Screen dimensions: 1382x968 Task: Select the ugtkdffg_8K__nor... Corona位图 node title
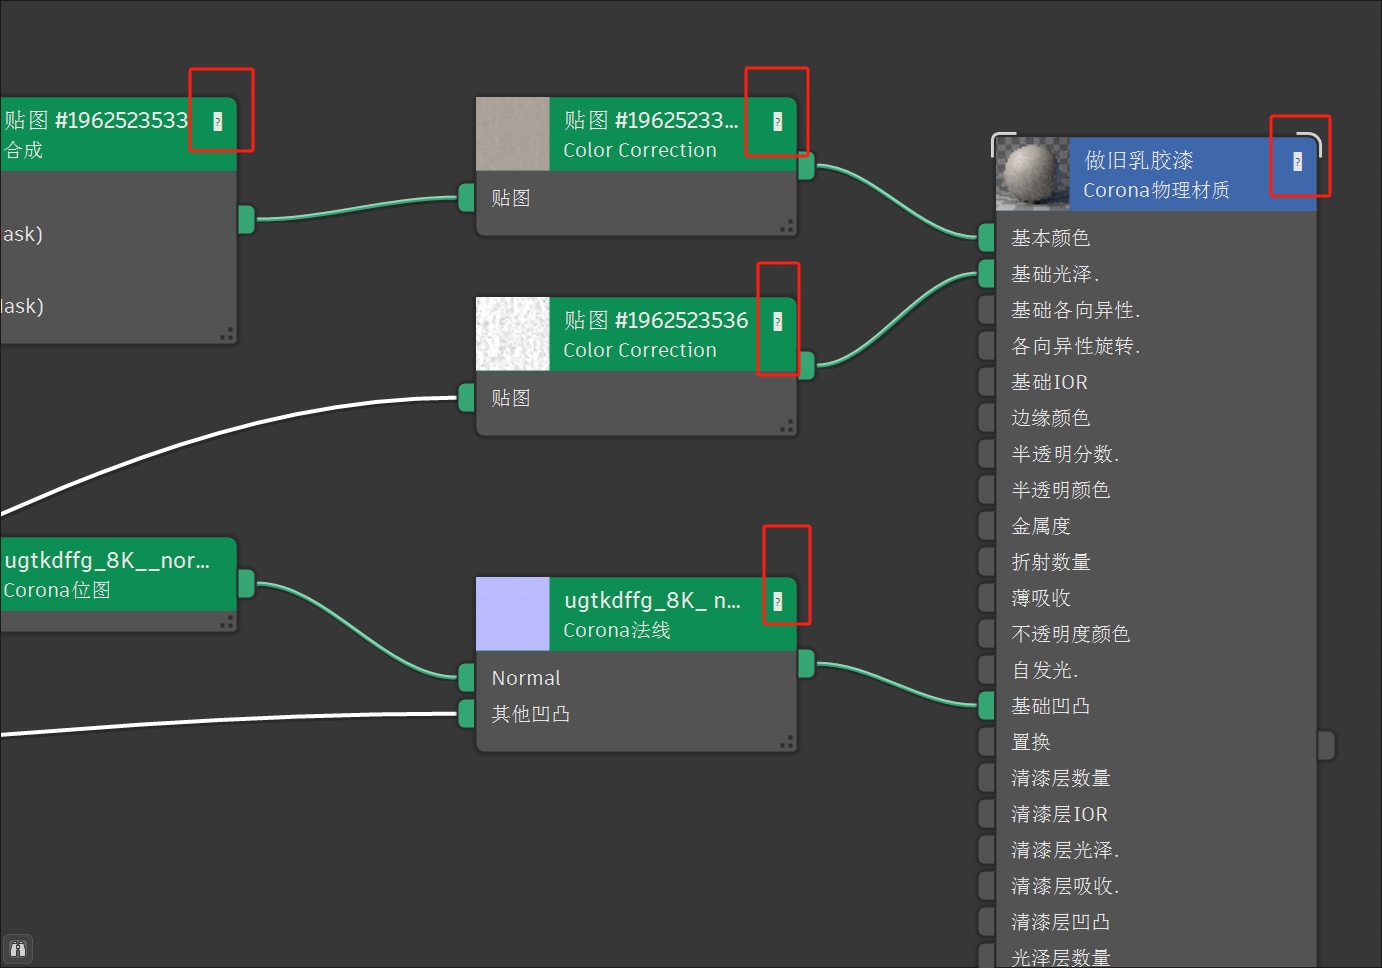point(106,561)
